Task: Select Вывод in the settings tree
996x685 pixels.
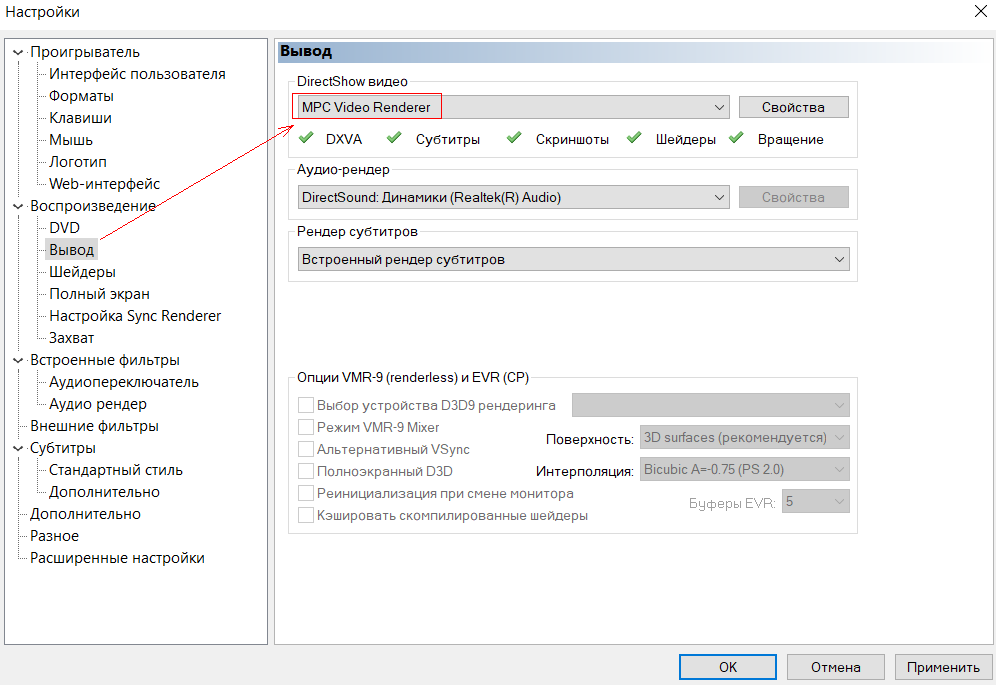Action: pyautogui.click(x=72, y=250)
